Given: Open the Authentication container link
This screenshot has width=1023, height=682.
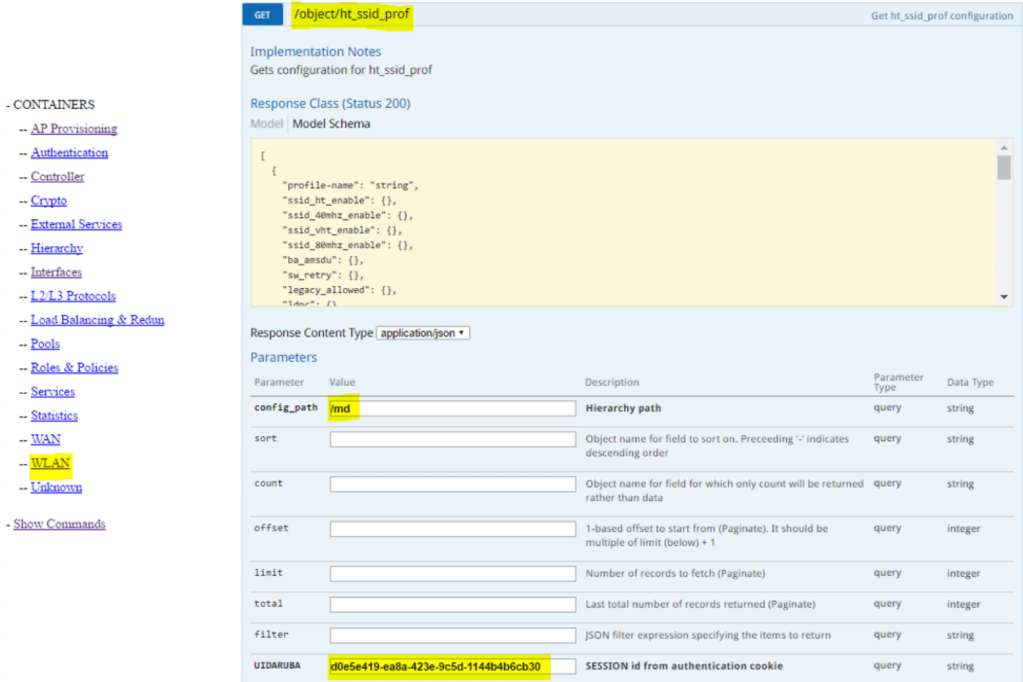Looking at the screenshot, I should pyautogui.click(x=69, y=153).
